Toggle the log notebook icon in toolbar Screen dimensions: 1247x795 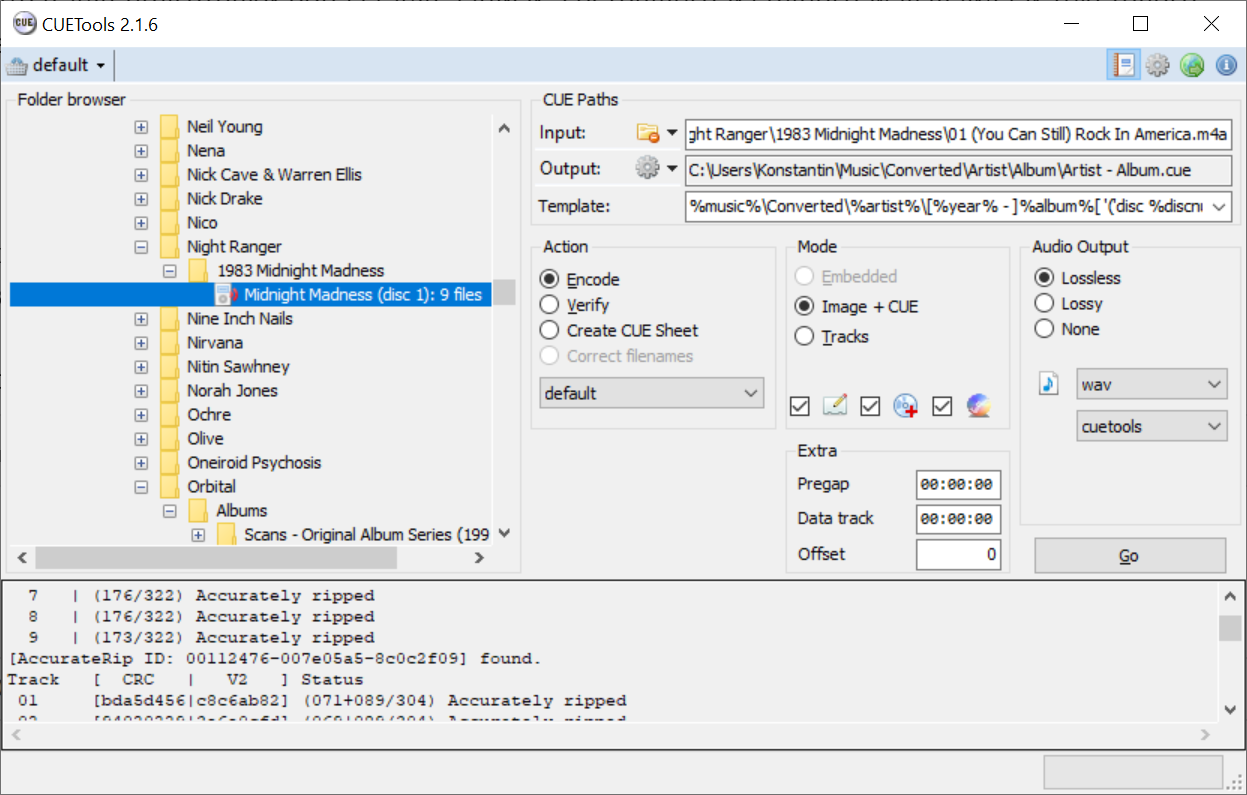coord(1124,65)
